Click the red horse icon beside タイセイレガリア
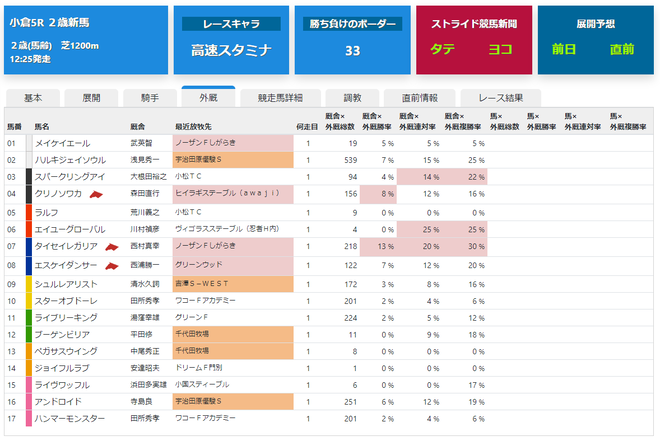This screenshot has width=660, height=441. pyautogui.click(x=112, y=247)
